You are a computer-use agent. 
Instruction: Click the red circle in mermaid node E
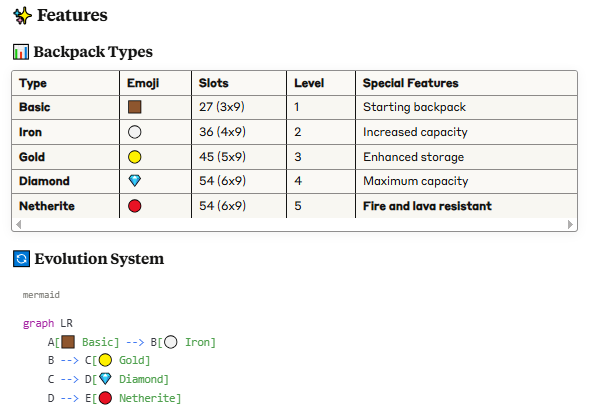pos(105,398)
